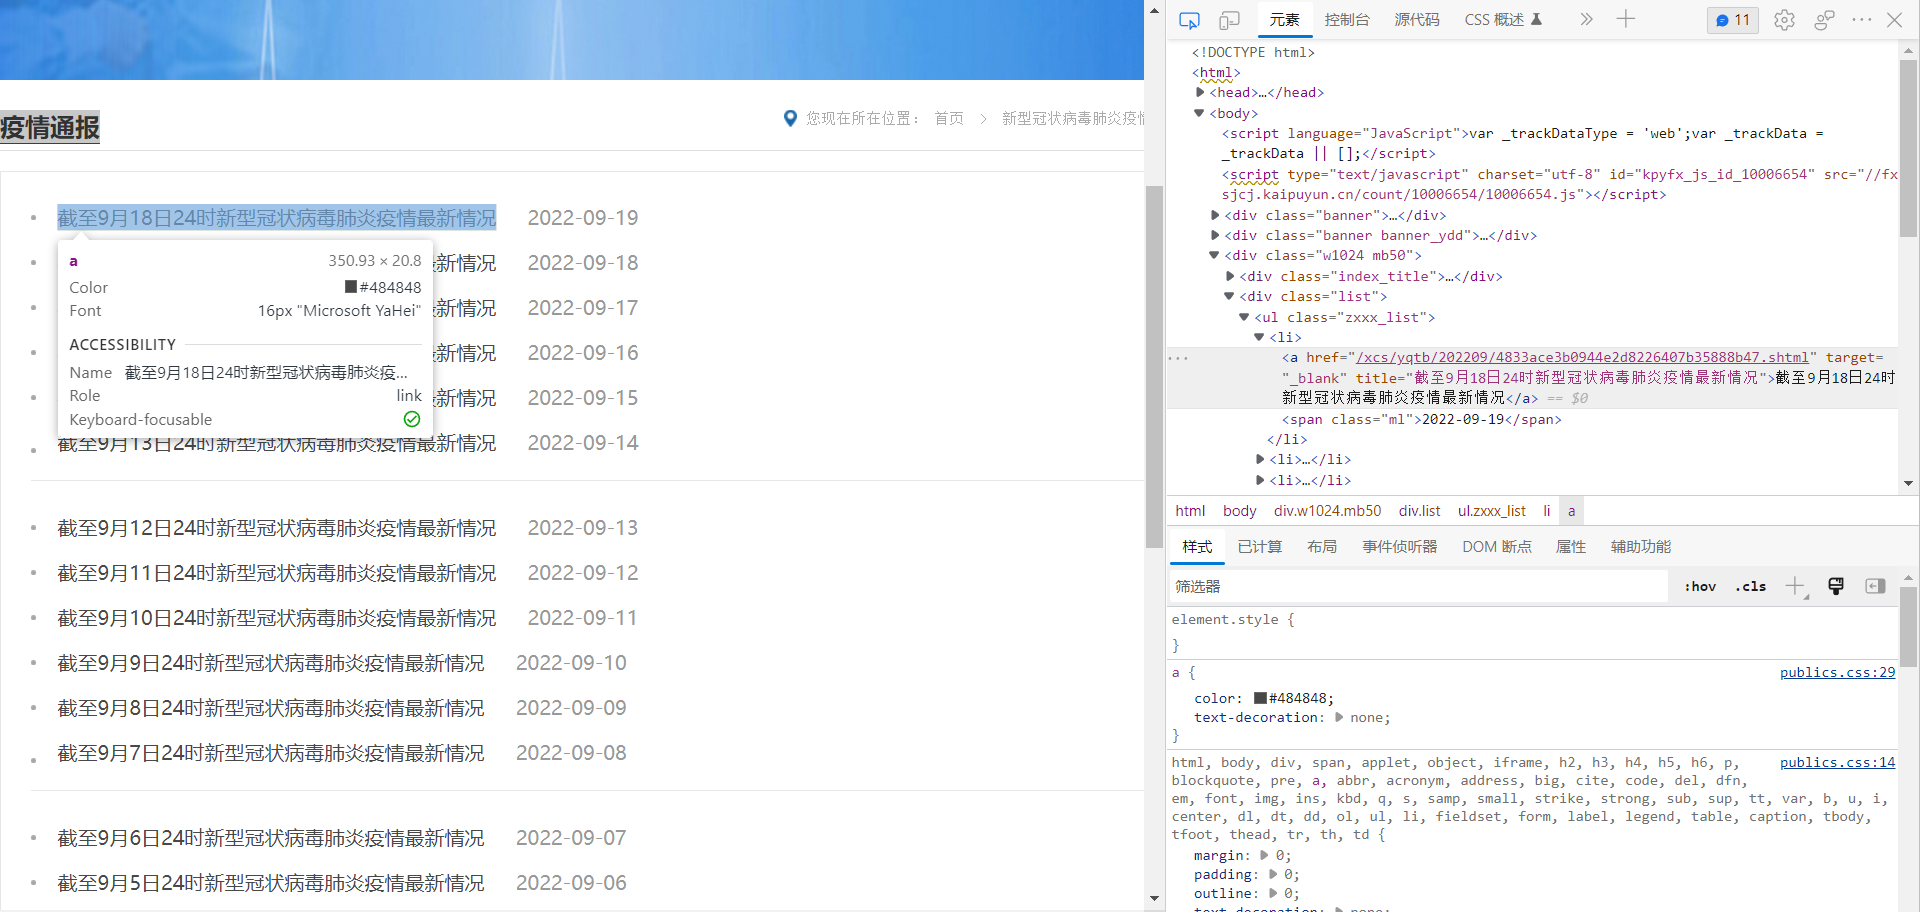Switch to the 元素 tab
The width and height of the screenshot is (1920, 912).
point(1284,20)
